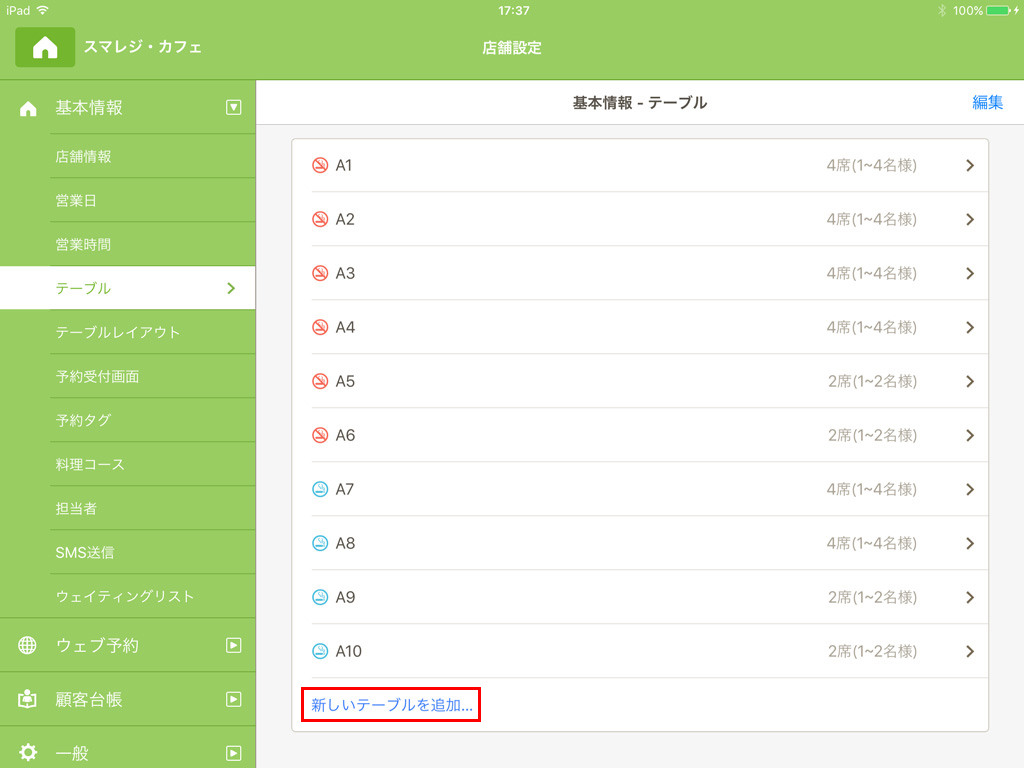This screenshot has height=768, width=1024.
Task: Select 担当者 in the sidebar
Action: tap(127, 508)
